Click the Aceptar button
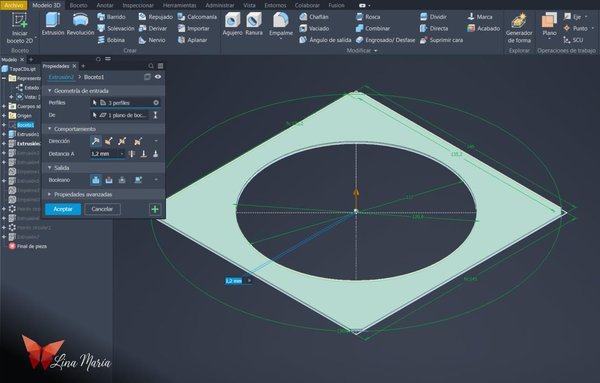Viewport: 600px width, 383px height. [x=63, y=209]
